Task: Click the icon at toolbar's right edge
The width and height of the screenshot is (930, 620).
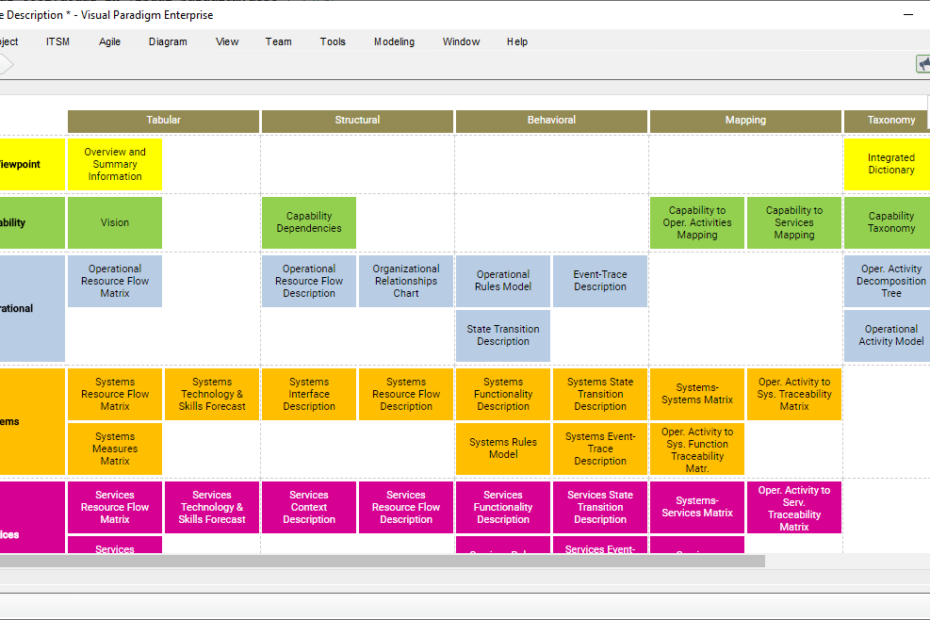Action: [x=922, y=64]
